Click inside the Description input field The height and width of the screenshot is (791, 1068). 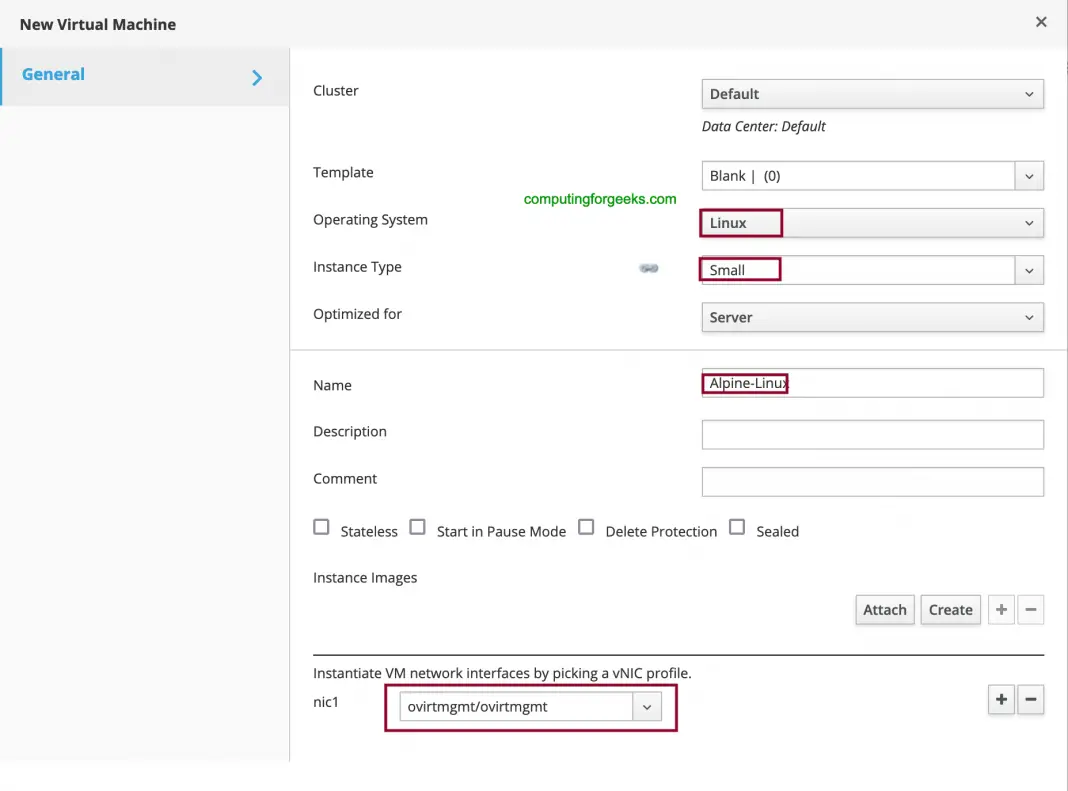pyautogui.click(x=872, y=434)
